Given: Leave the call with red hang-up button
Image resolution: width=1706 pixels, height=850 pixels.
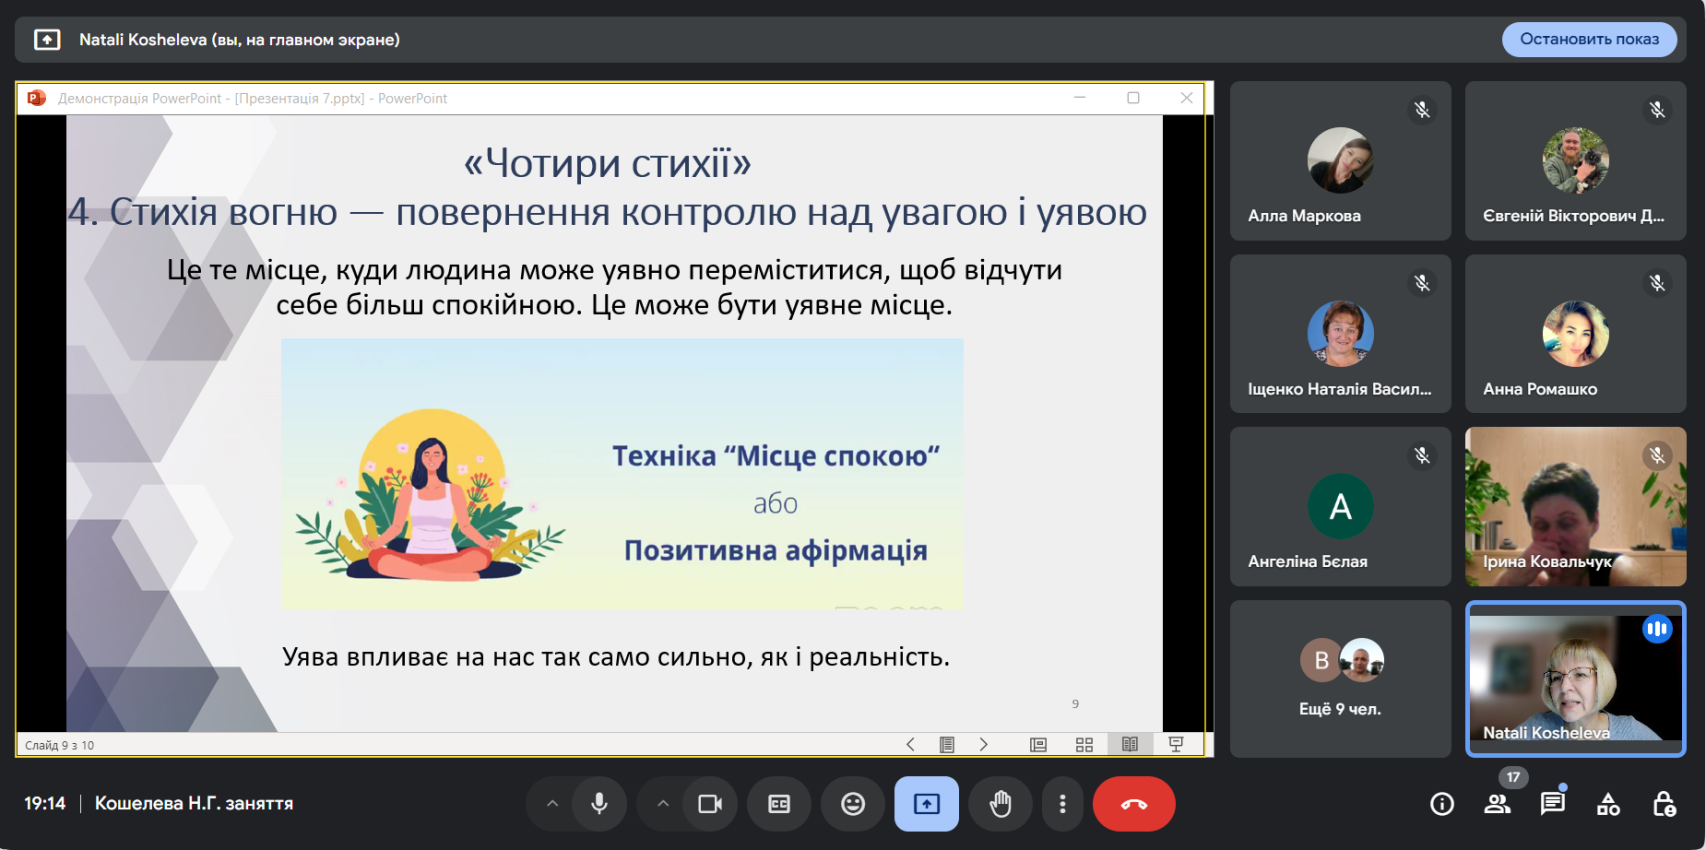Looking at the screenshot, I should point(1133,804).
